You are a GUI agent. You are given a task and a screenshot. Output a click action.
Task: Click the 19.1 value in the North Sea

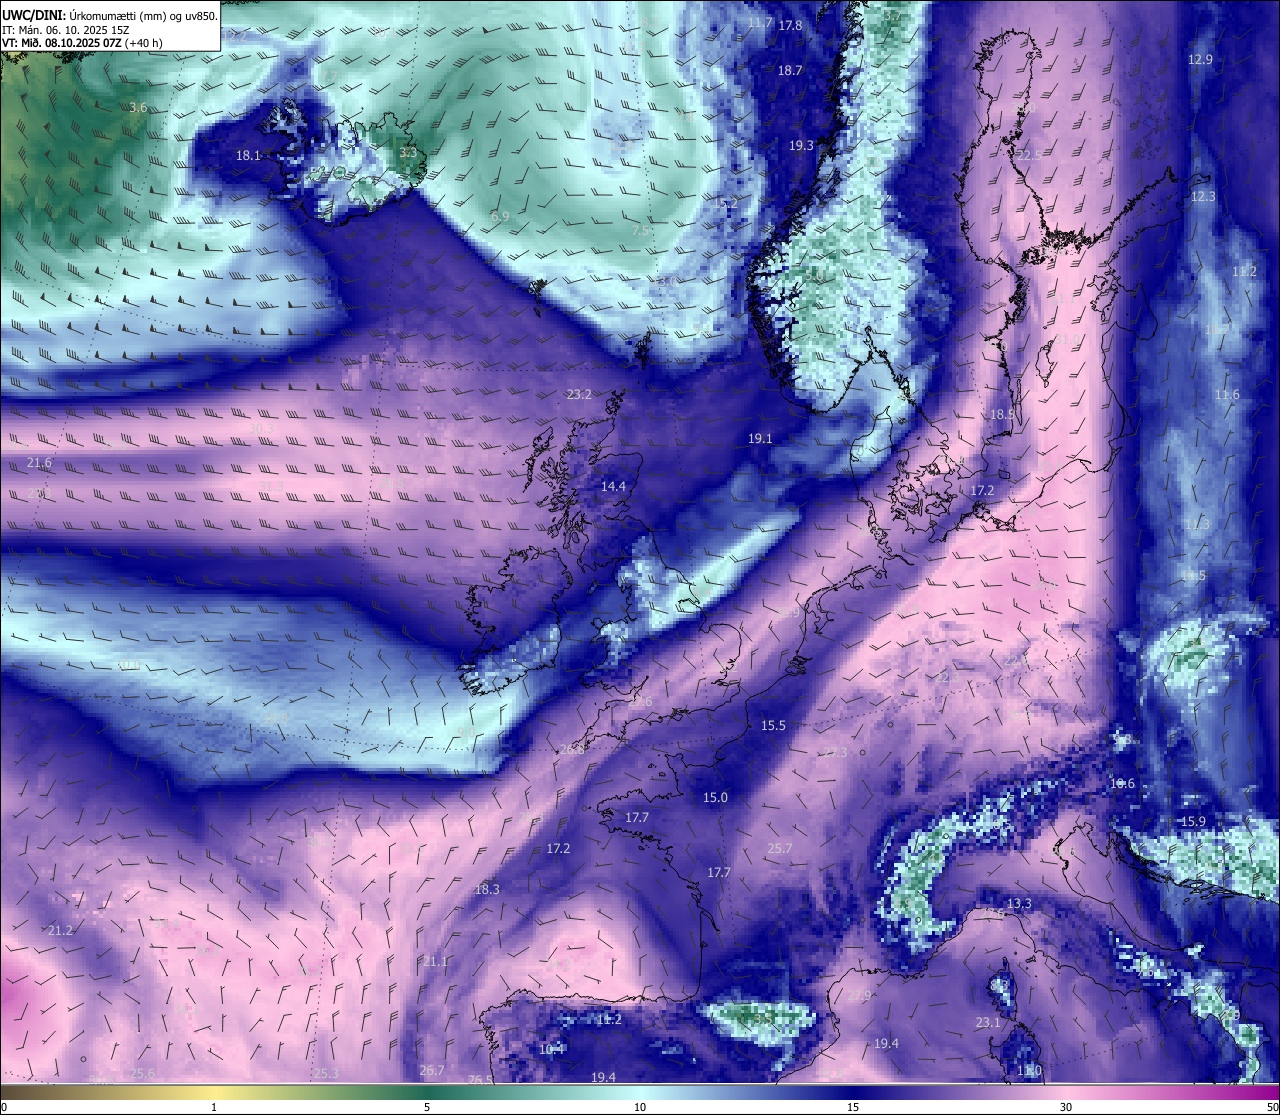(x=760, y=438)
